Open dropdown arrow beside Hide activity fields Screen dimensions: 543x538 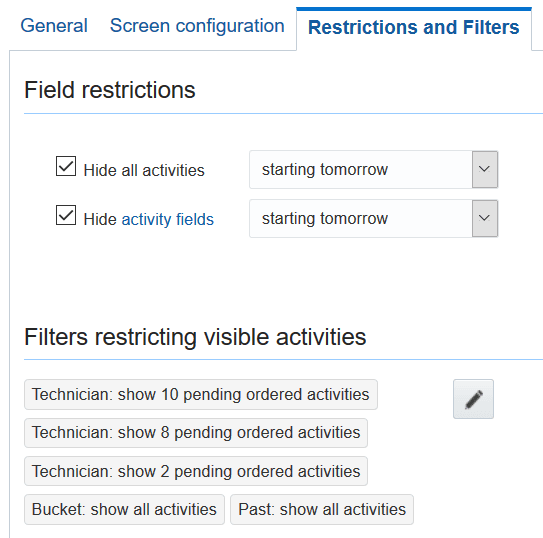484,218
